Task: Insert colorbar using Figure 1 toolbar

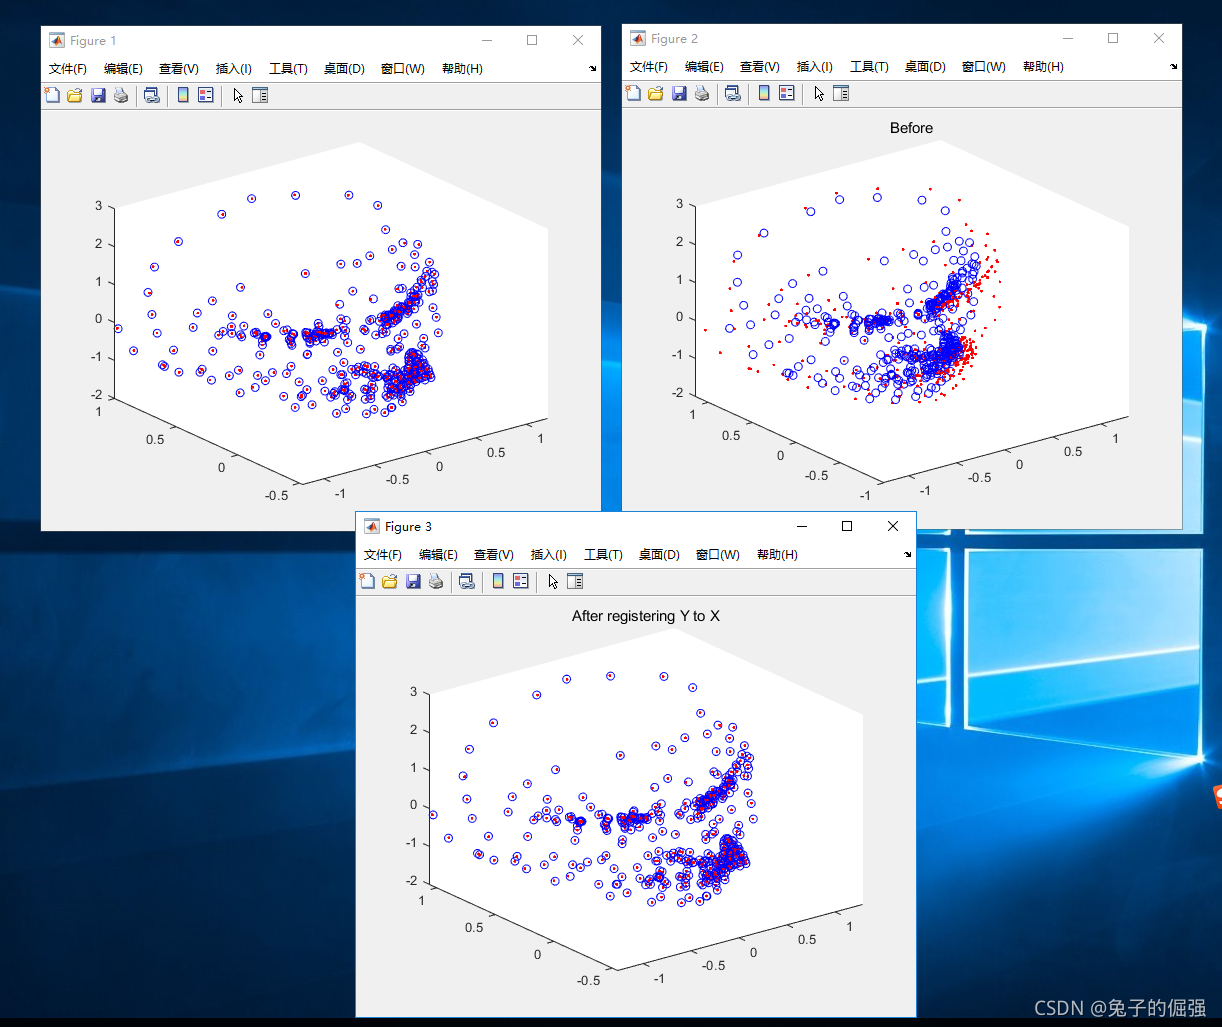Action: coord(183,95)
